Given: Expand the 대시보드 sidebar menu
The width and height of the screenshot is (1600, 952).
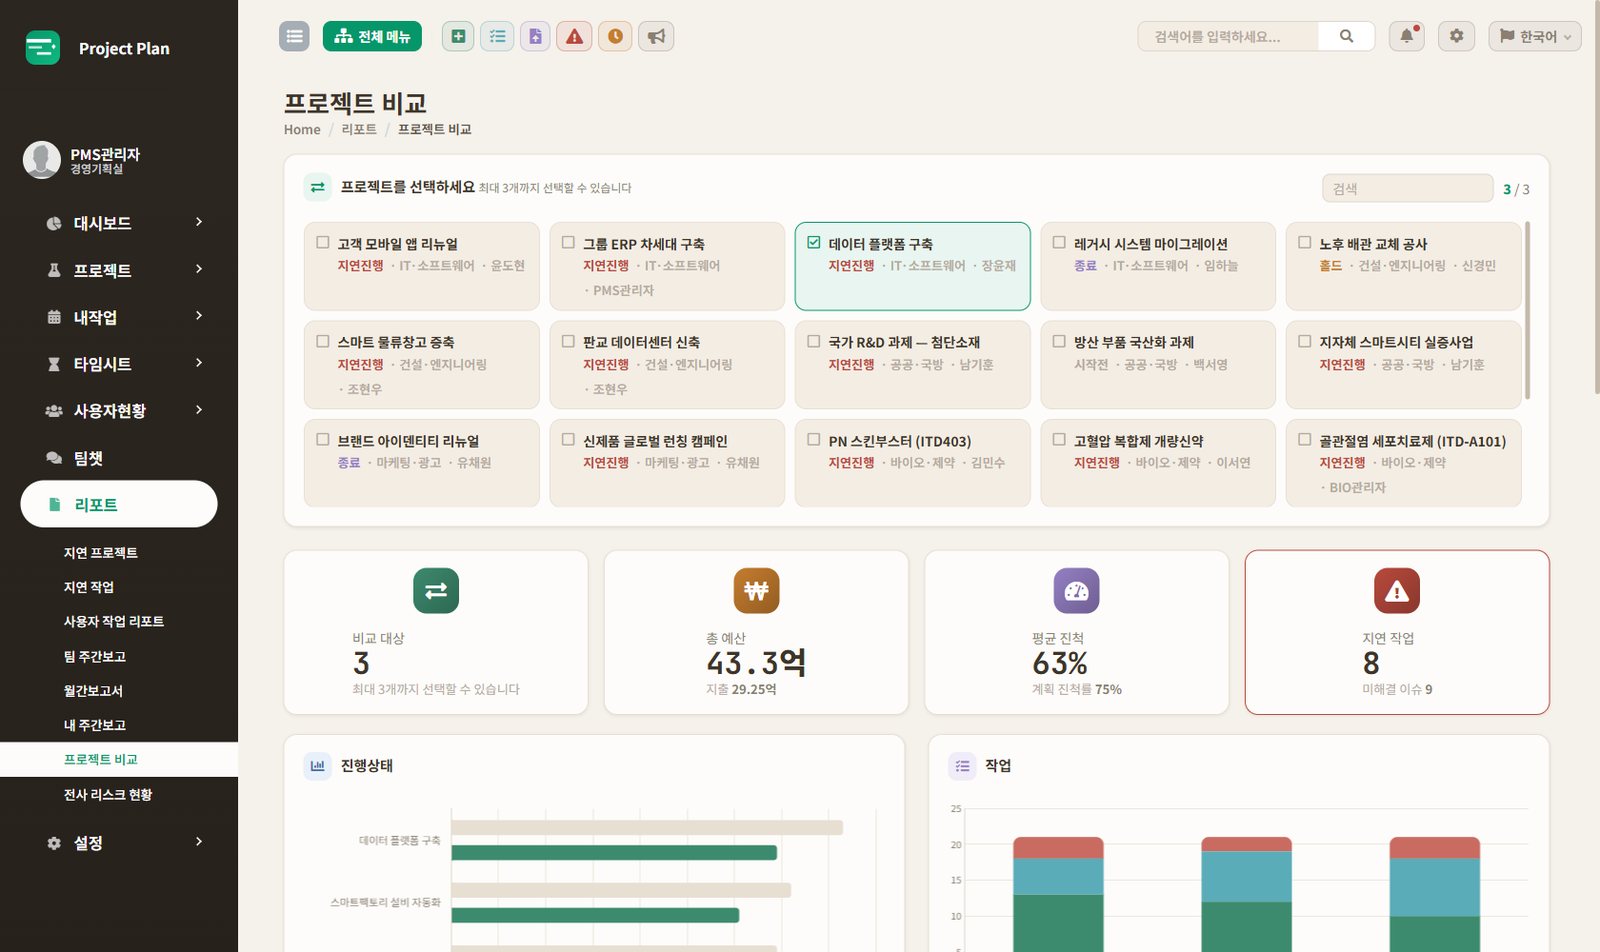Looking at the screenshot, I should click(119, 223).
